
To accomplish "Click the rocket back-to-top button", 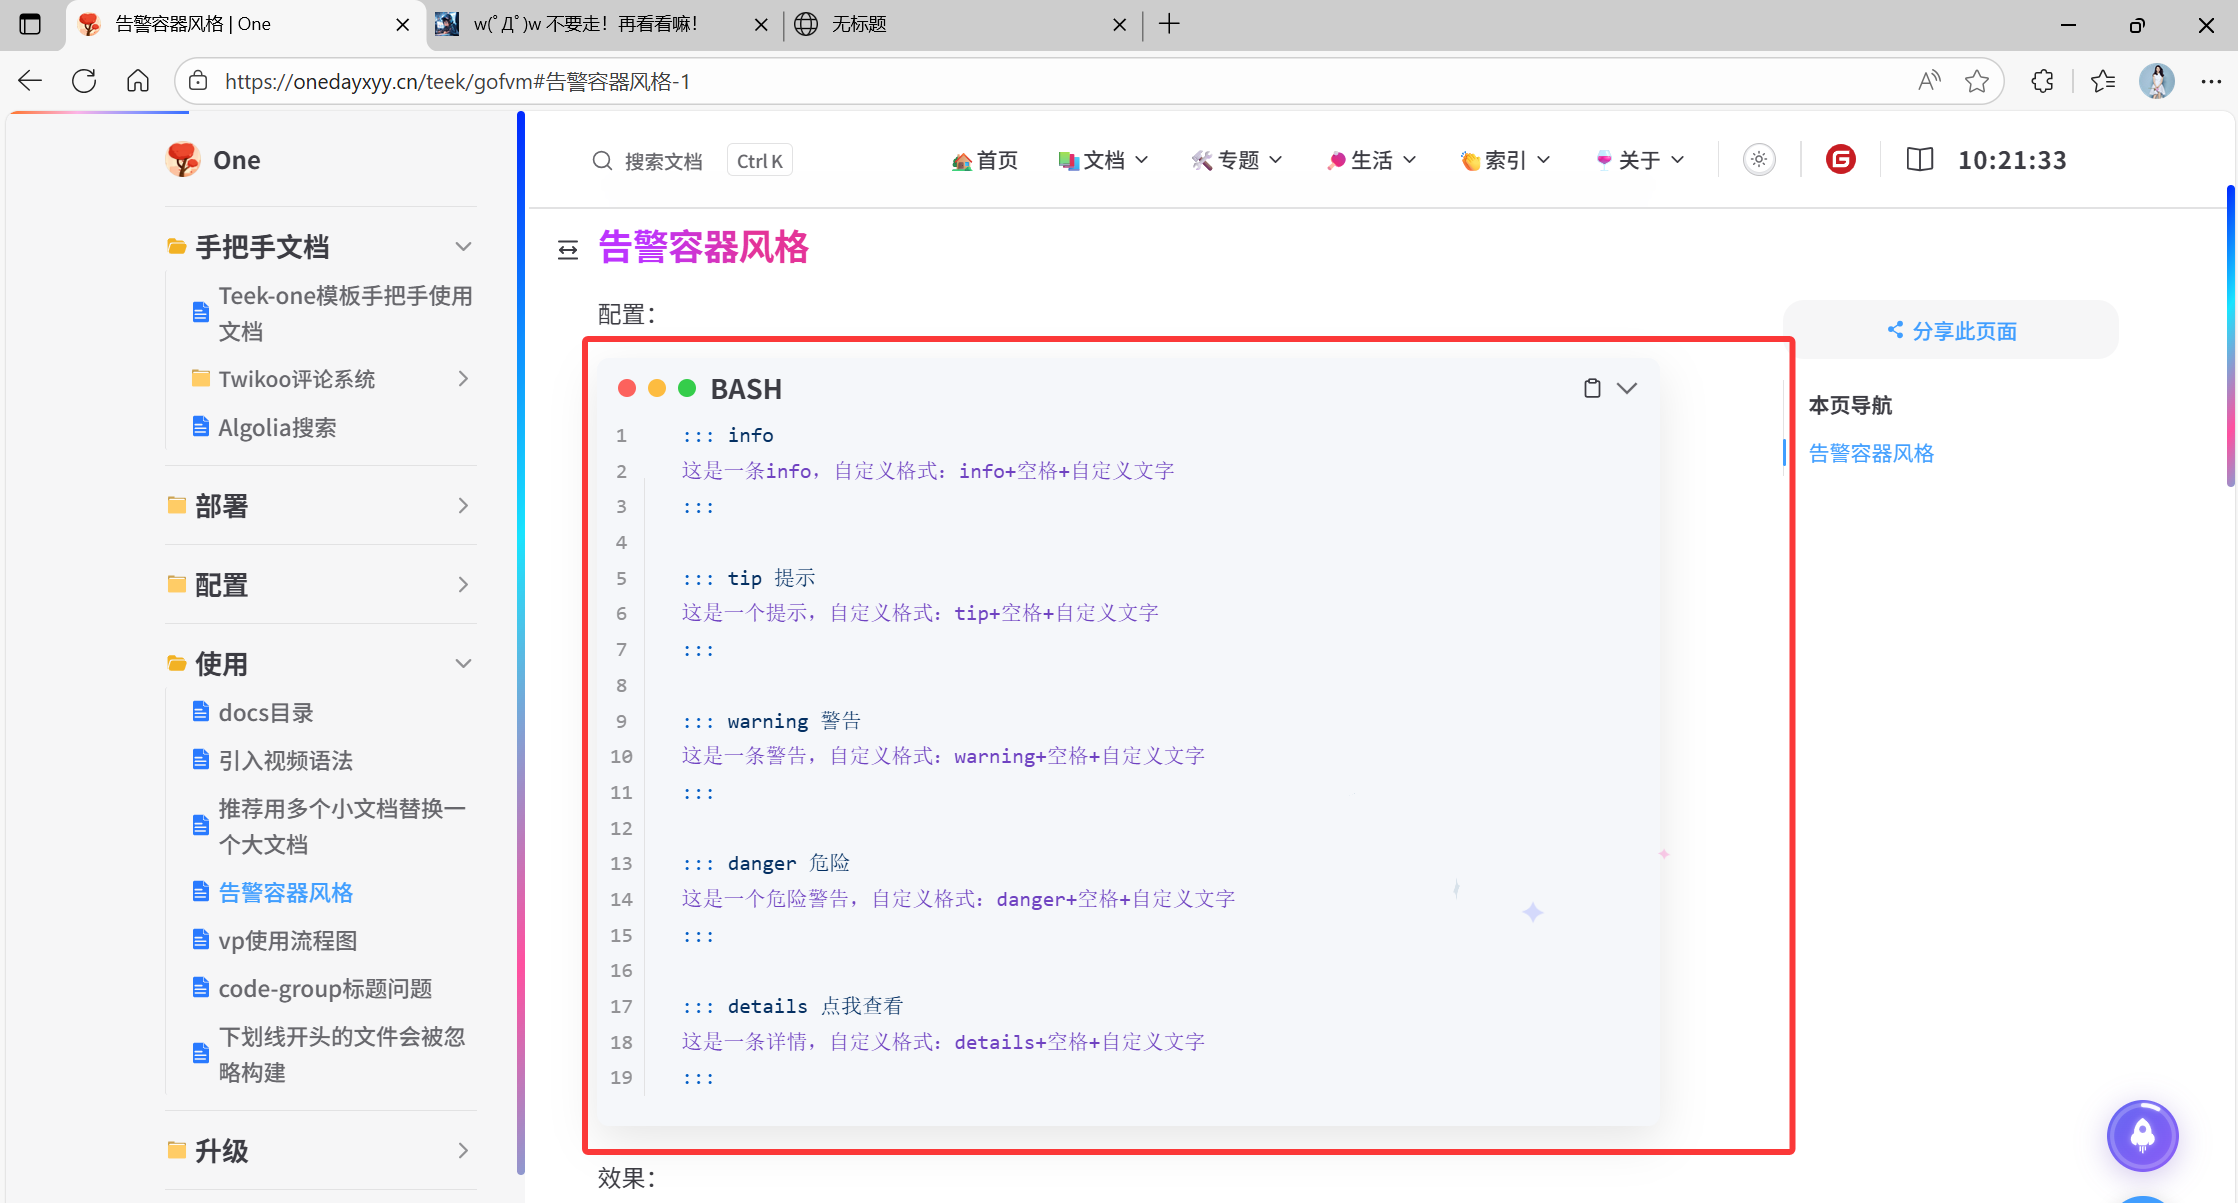I will coord(2142,1135).
